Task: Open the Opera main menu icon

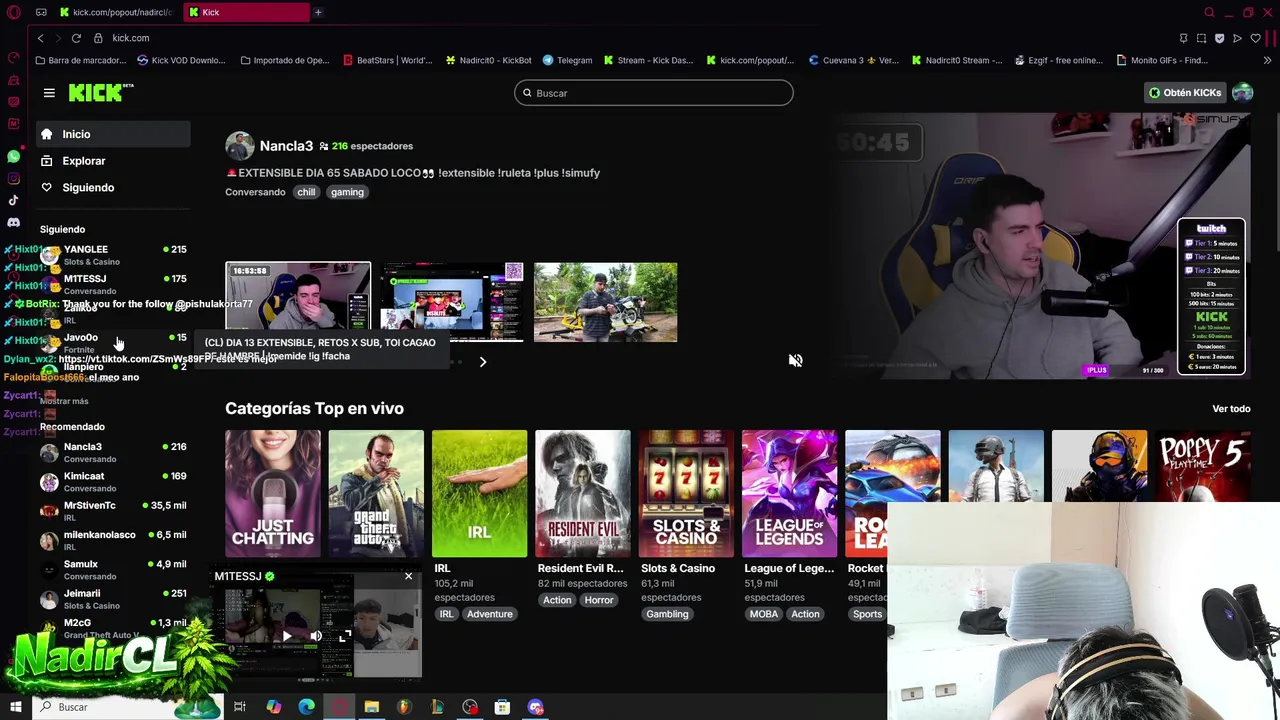Action: click(14, 12)
